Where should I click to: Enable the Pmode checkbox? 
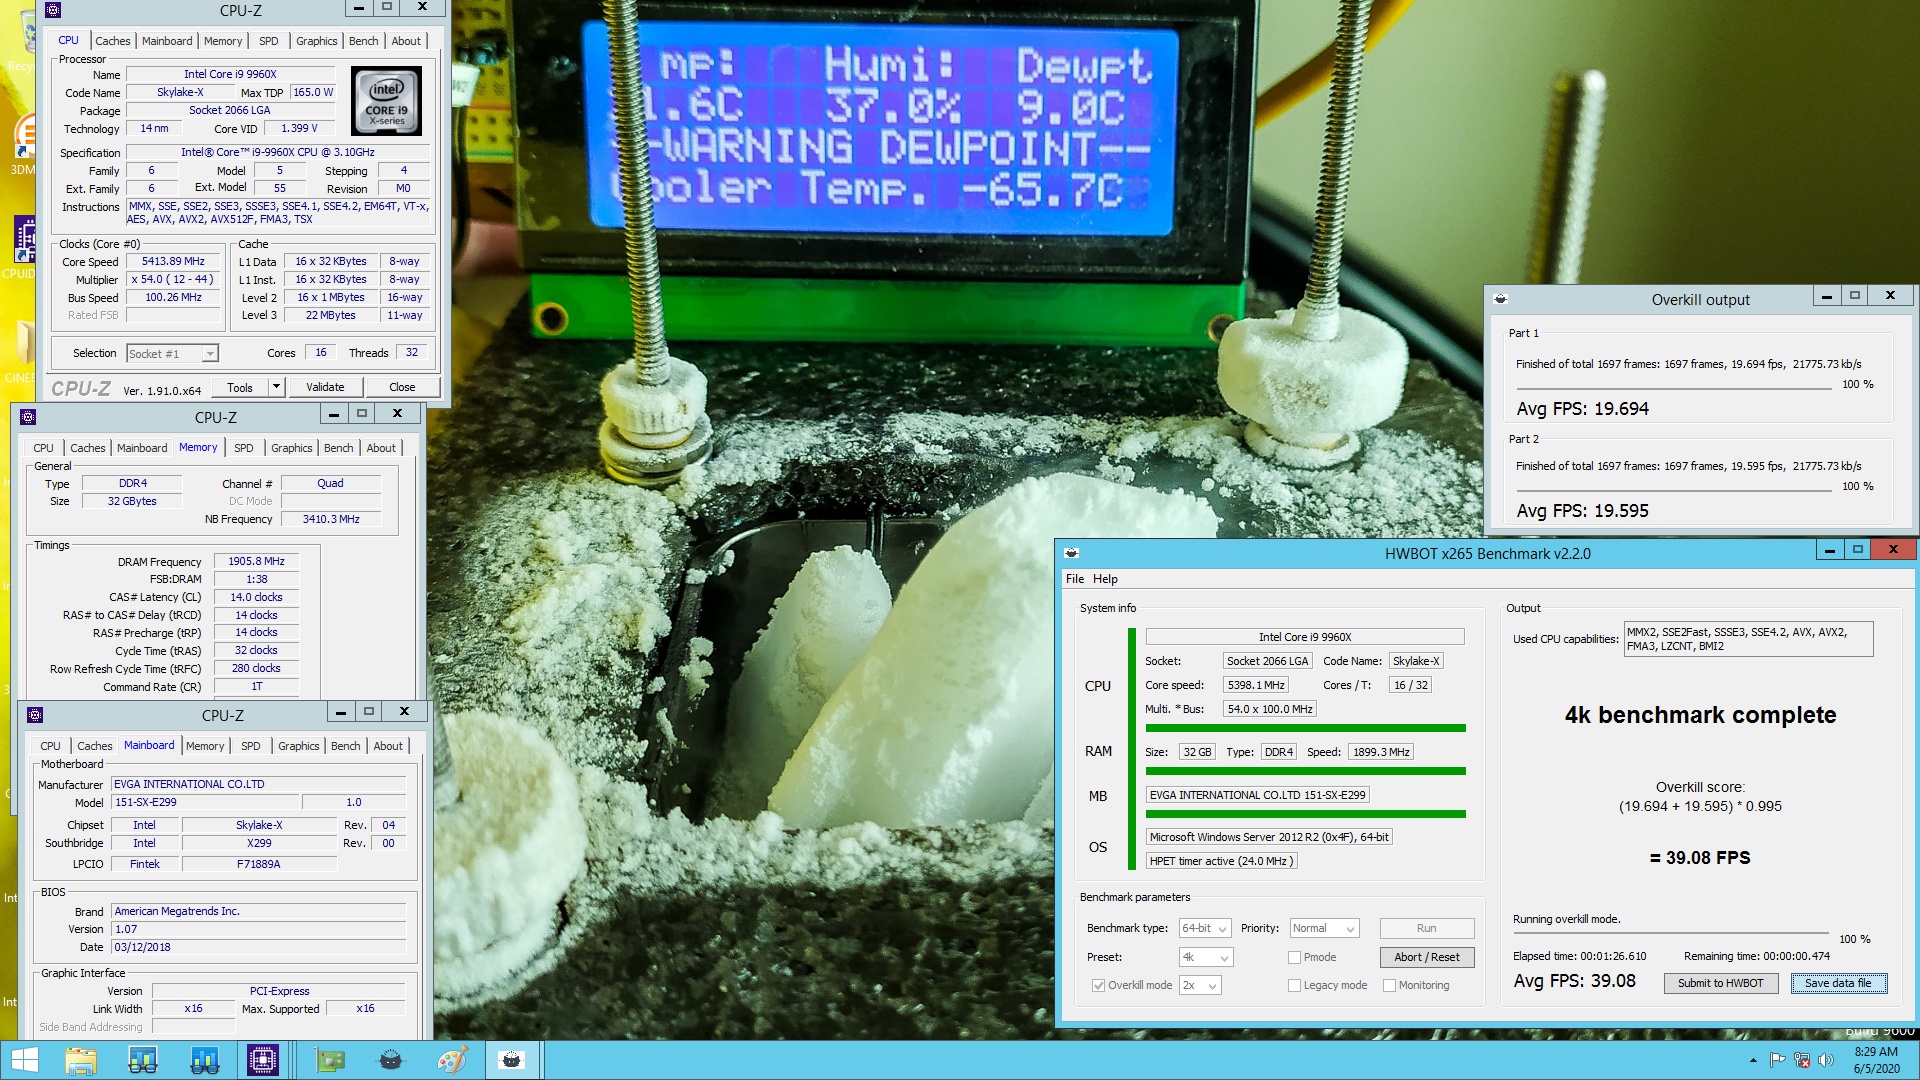click(x=1295, y=957)
